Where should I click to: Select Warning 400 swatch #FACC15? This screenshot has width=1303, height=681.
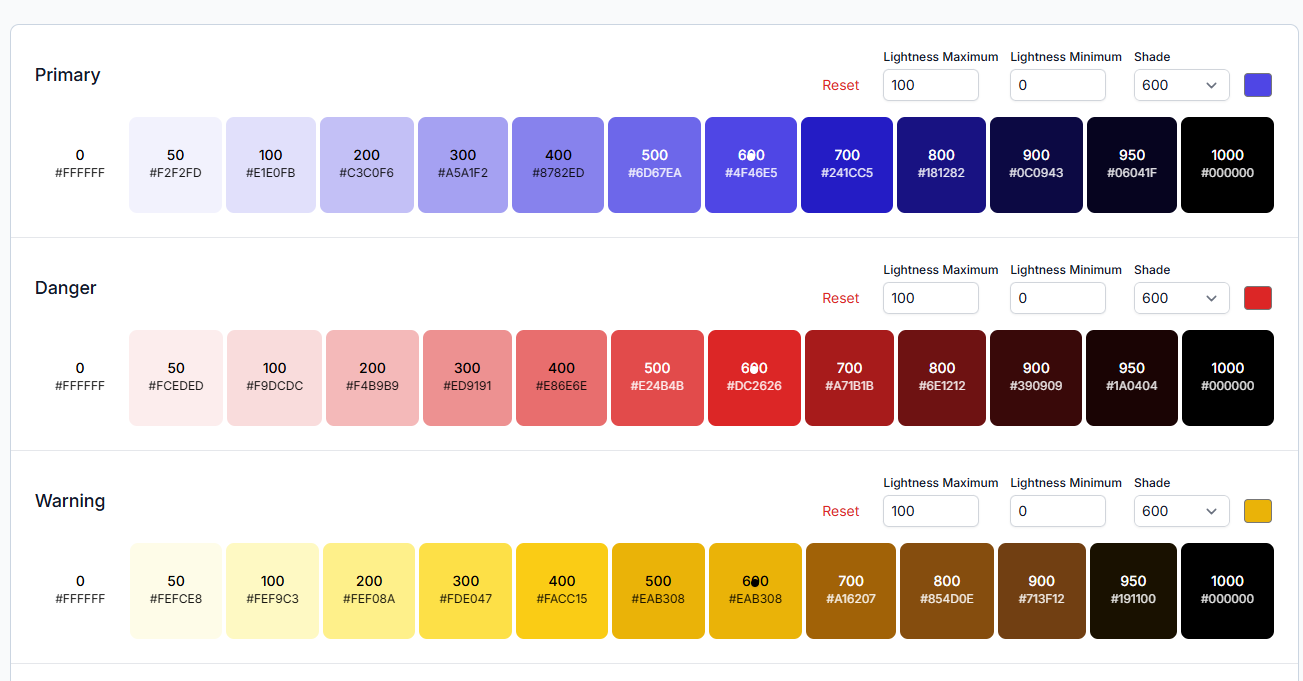[562, 591]
